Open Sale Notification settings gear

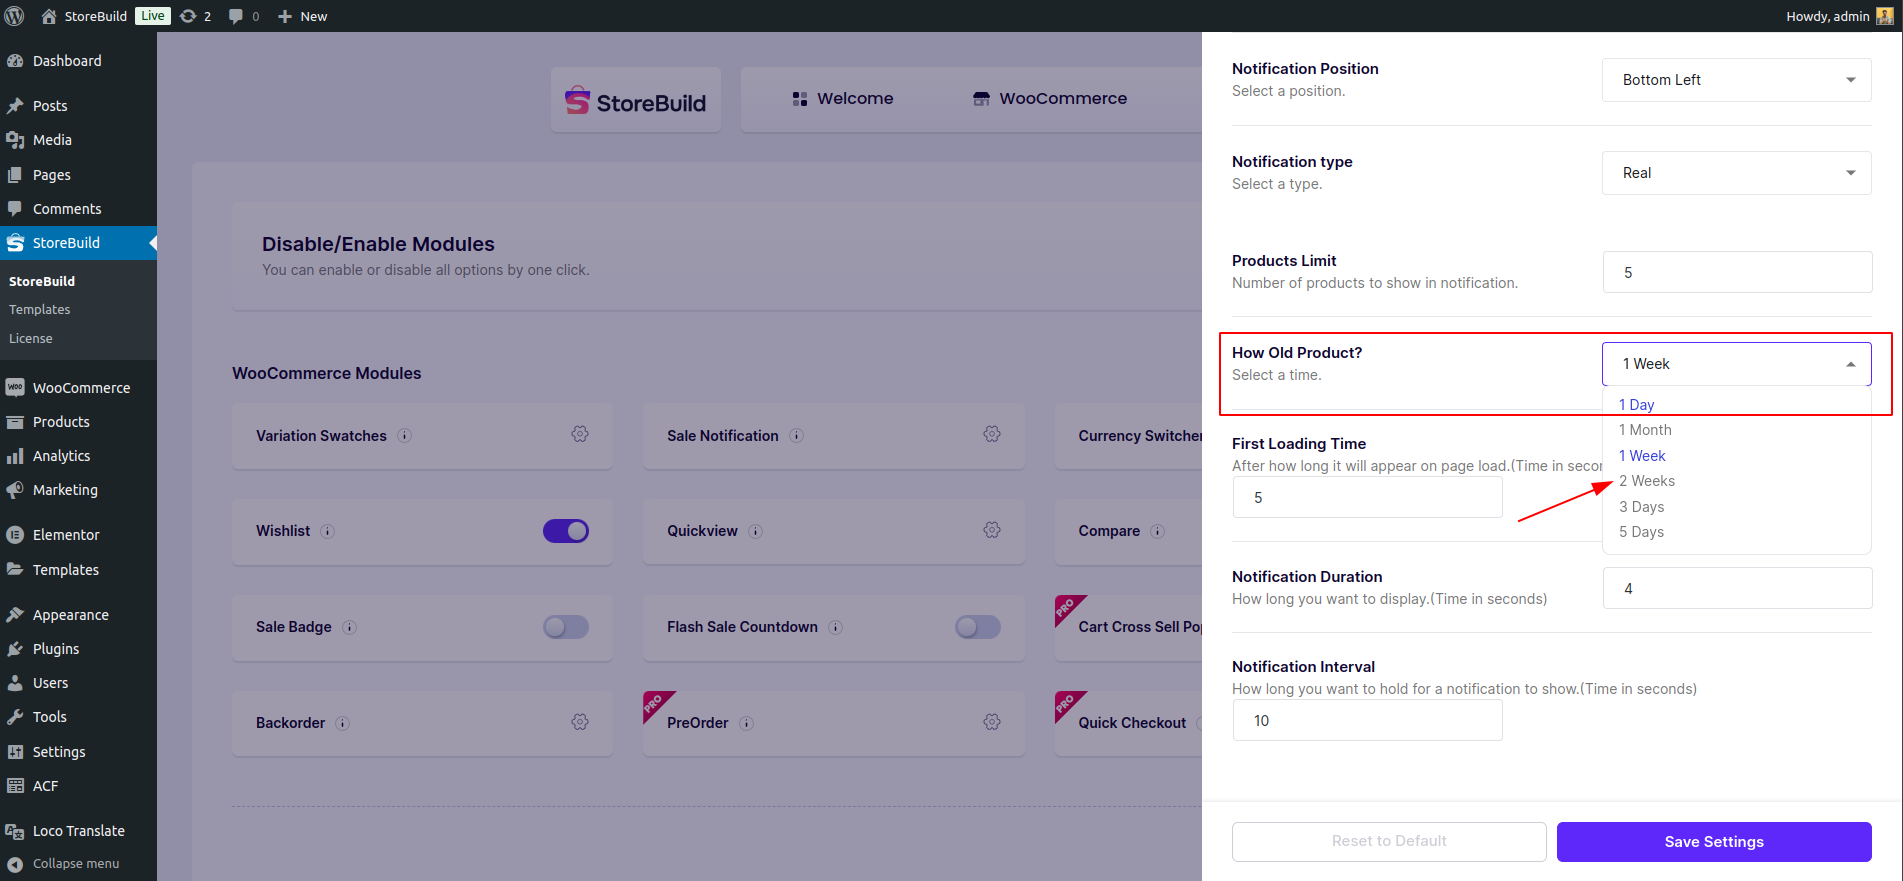[x=992, y=434]
